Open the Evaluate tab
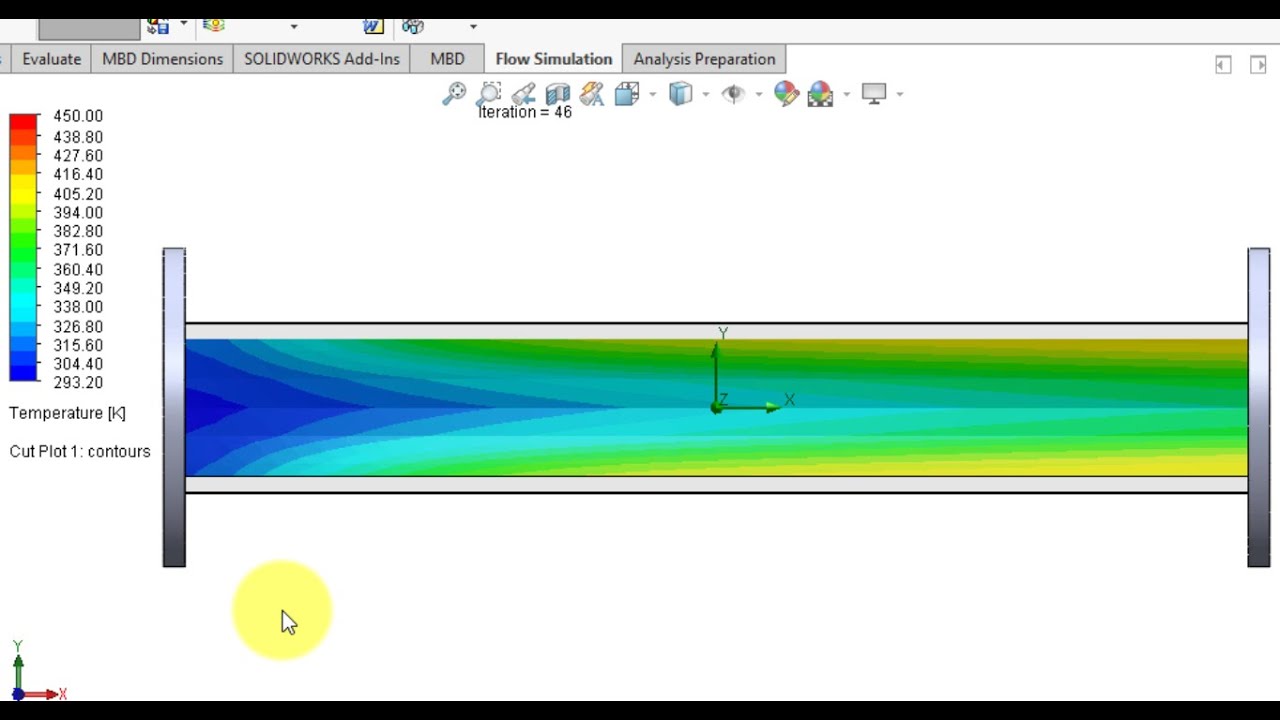1280x720 pixels. (x=51, y=59)
